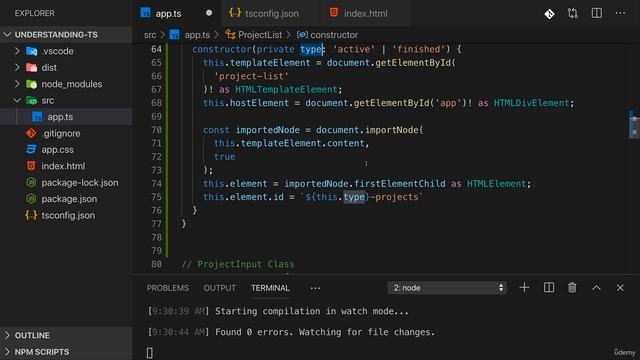Click the package.json node icon
Image resolution: width=640 pixels, height=360 pixels.
(x=31, y=199)
